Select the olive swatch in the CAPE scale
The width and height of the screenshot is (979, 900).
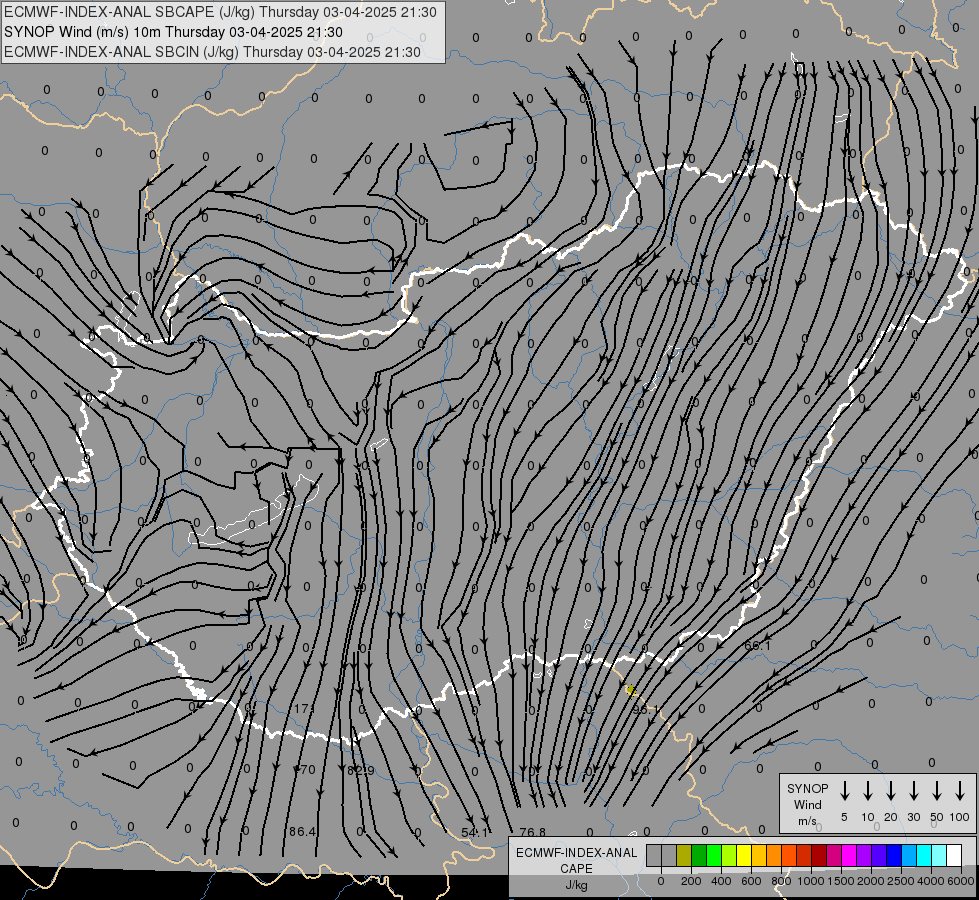(x=684, y=855)
